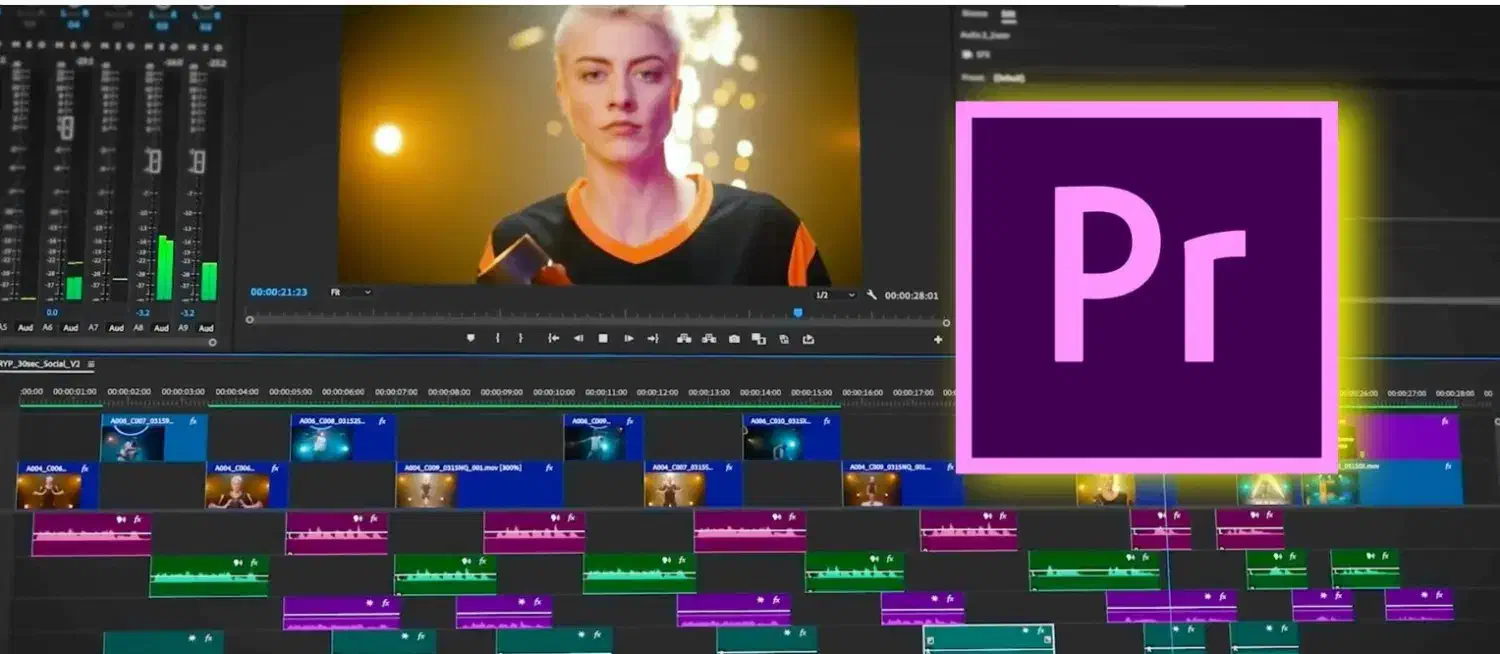Select the A004_C009_0315NQ_001.mov [300%] clip

(478, 485)
